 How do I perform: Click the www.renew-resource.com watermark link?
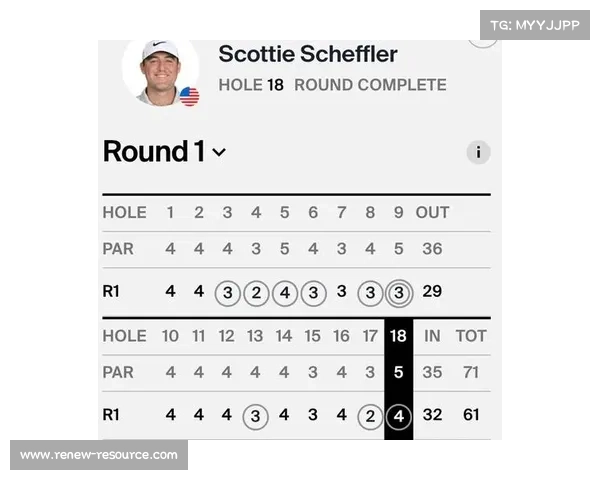pos(99,455)
